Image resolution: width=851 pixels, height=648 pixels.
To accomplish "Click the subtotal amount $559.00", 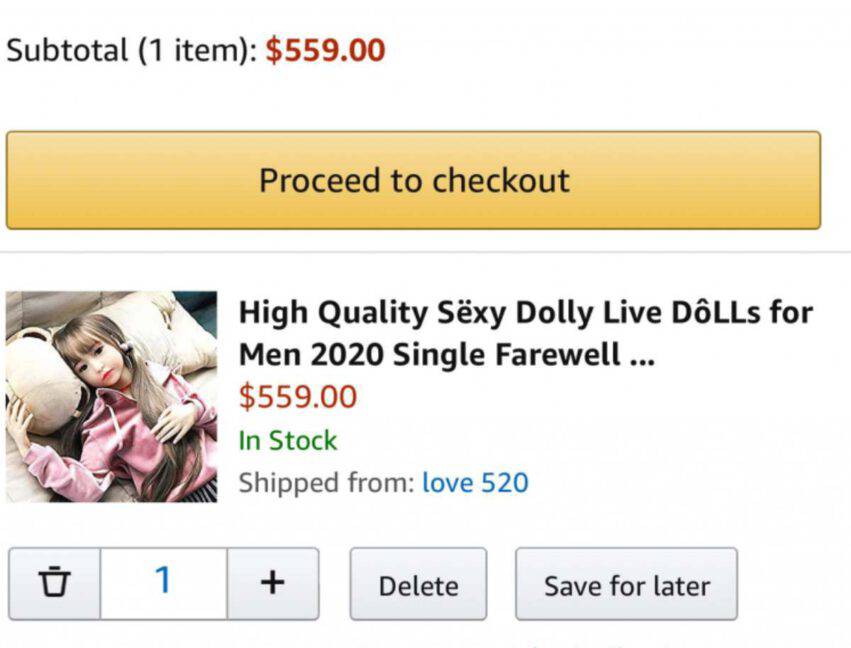I will (x=325, y=50).
